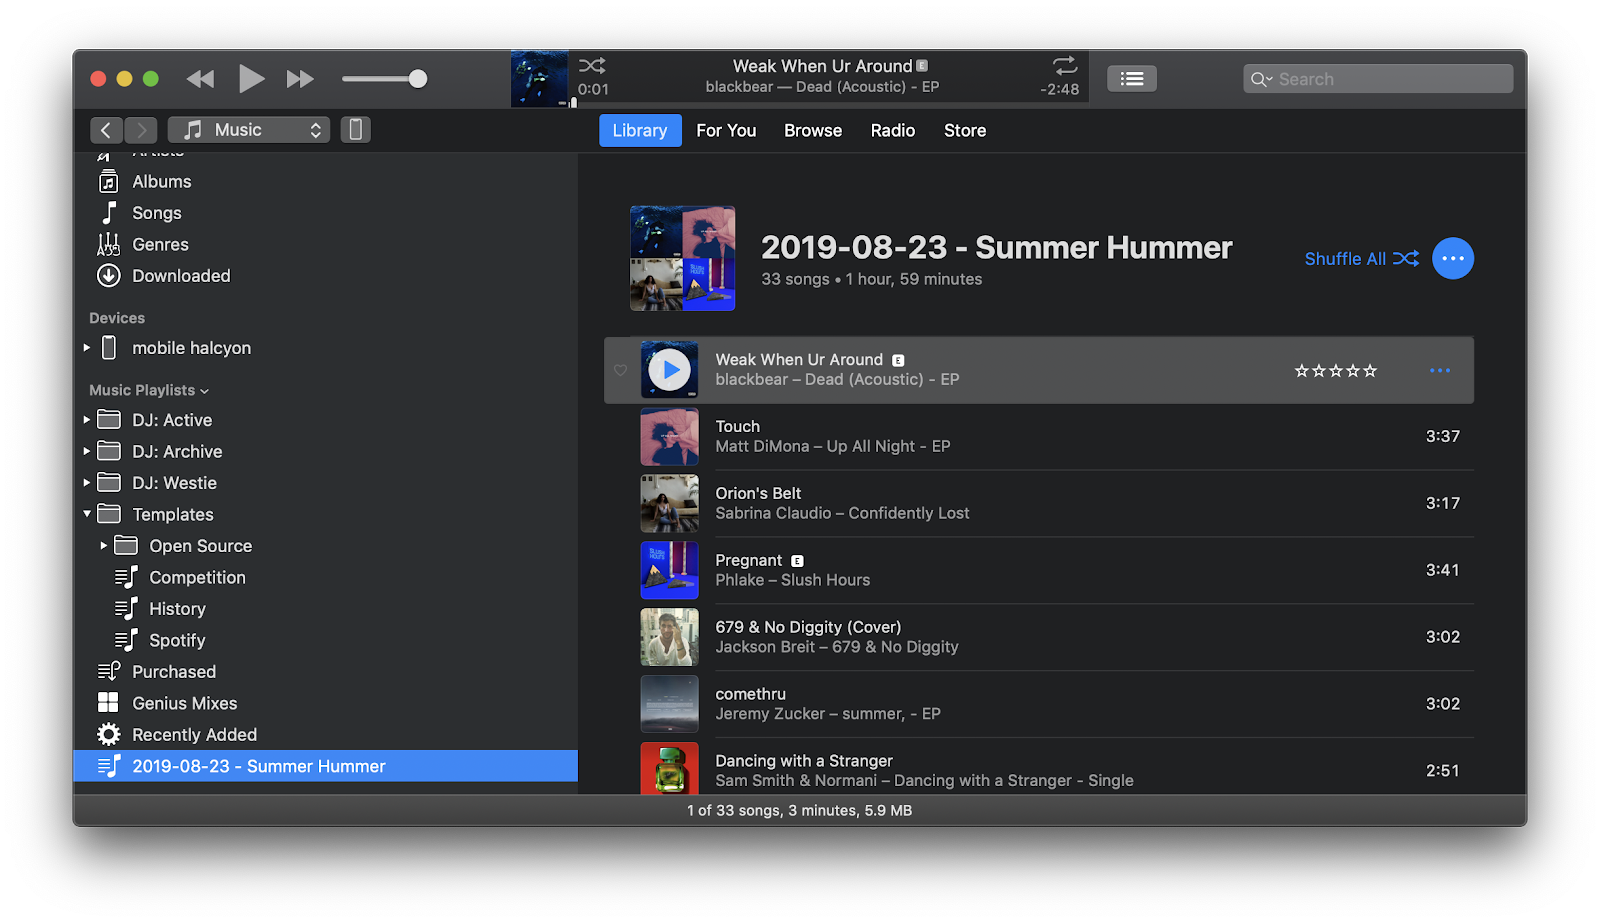
Task: Collapse the Templates folder
Action: [87, 514]
